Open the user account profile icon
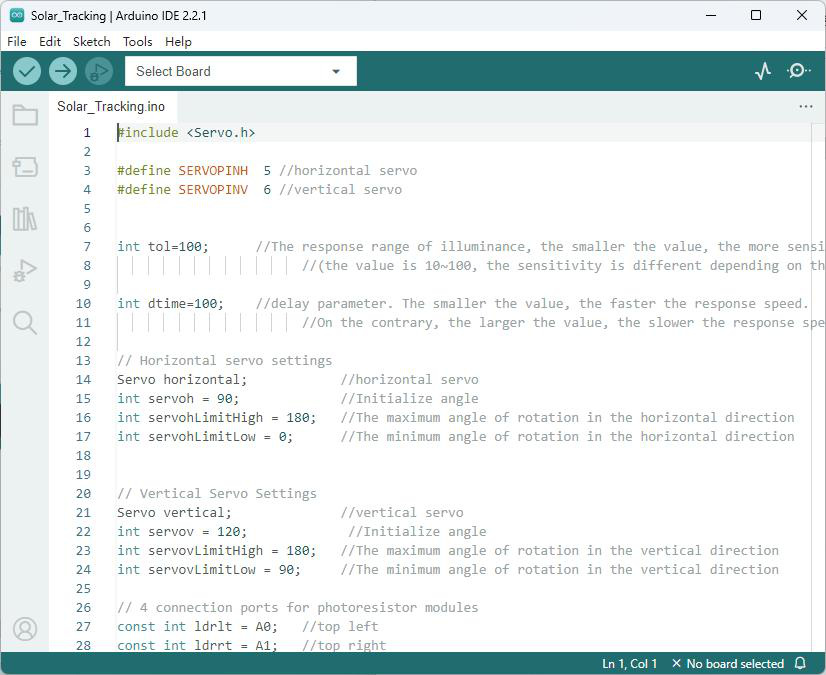The width and height of the screenshot is (826, 675). click(x=25, y=629)
